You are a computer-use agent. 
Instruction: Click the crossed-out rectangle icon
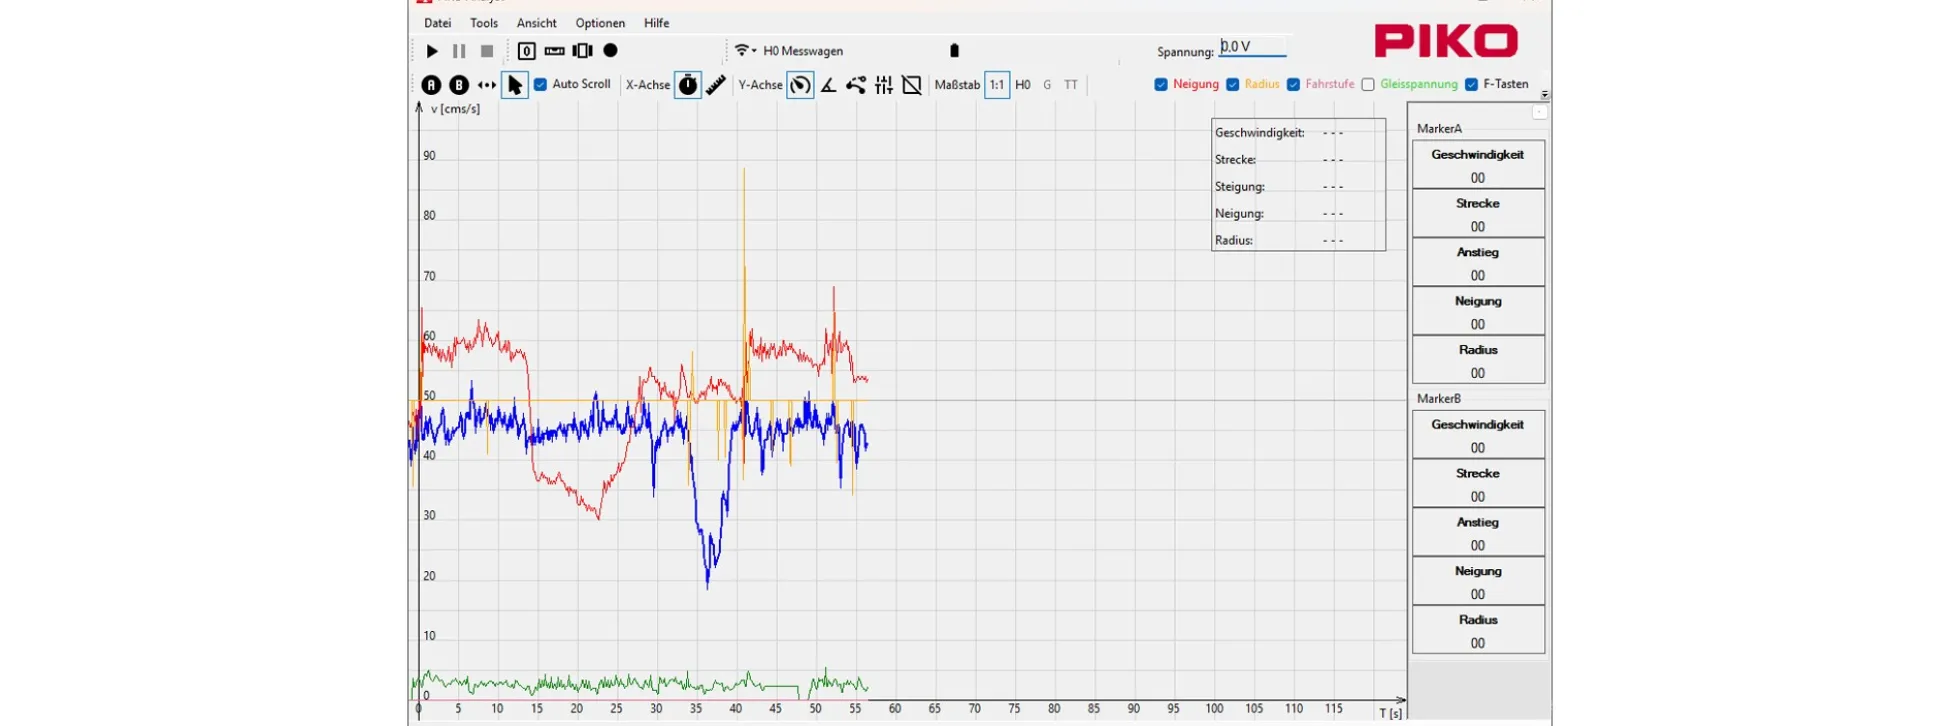pos(912,85)
